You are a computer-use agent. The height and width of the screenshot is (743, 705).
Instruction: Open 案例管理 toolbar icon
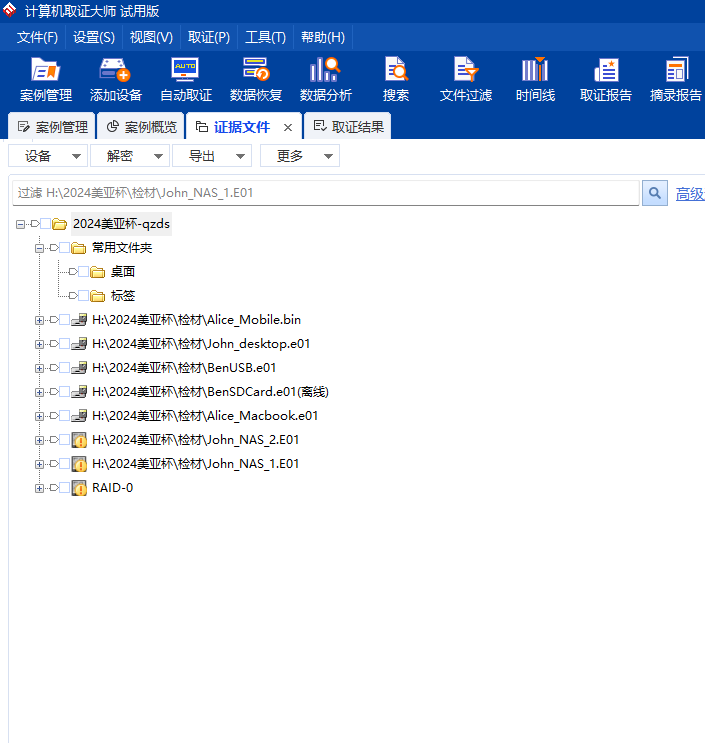45,79
